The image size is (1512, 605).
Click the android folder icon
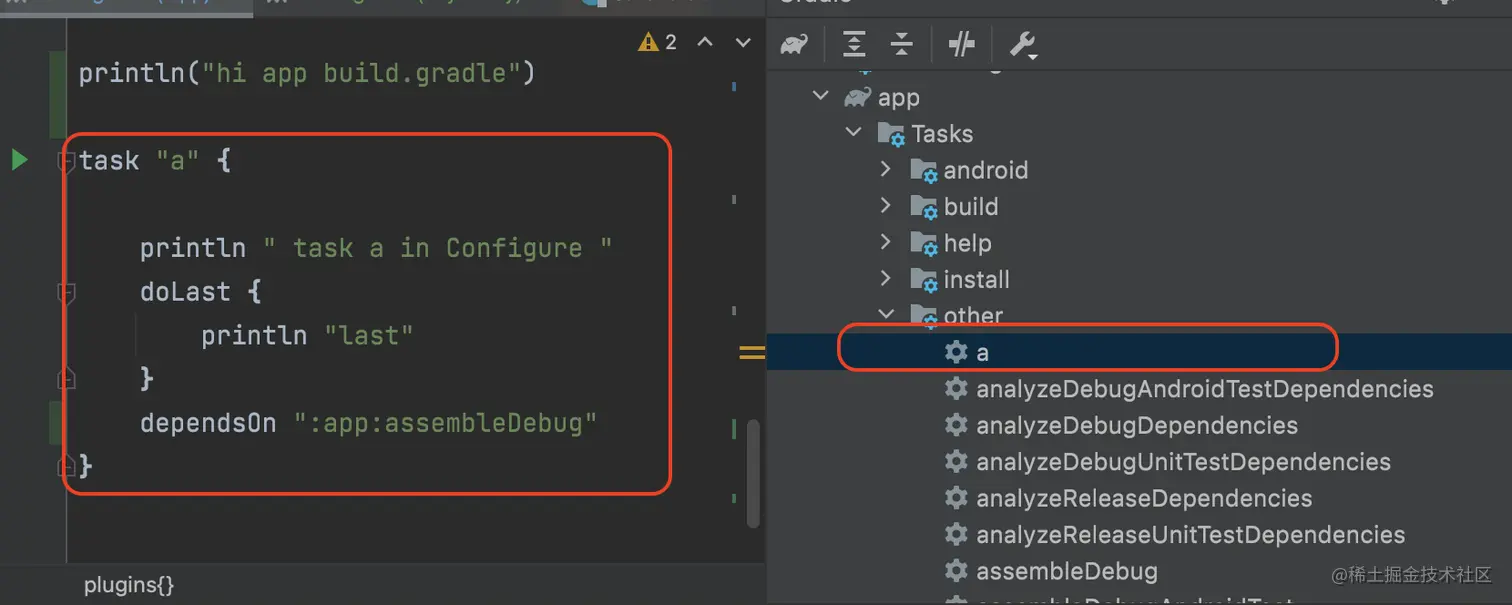(923, 171)
